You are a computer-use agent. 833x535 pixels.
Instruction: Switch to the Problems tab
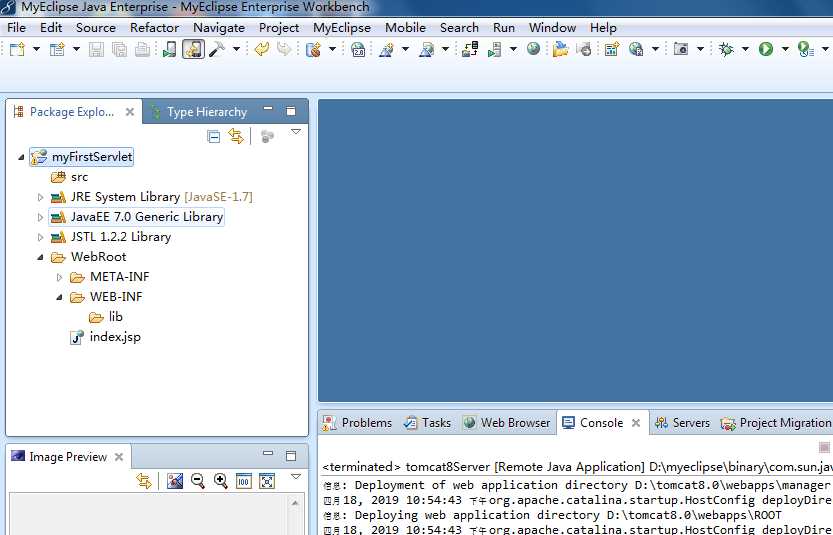pos(357,423)
